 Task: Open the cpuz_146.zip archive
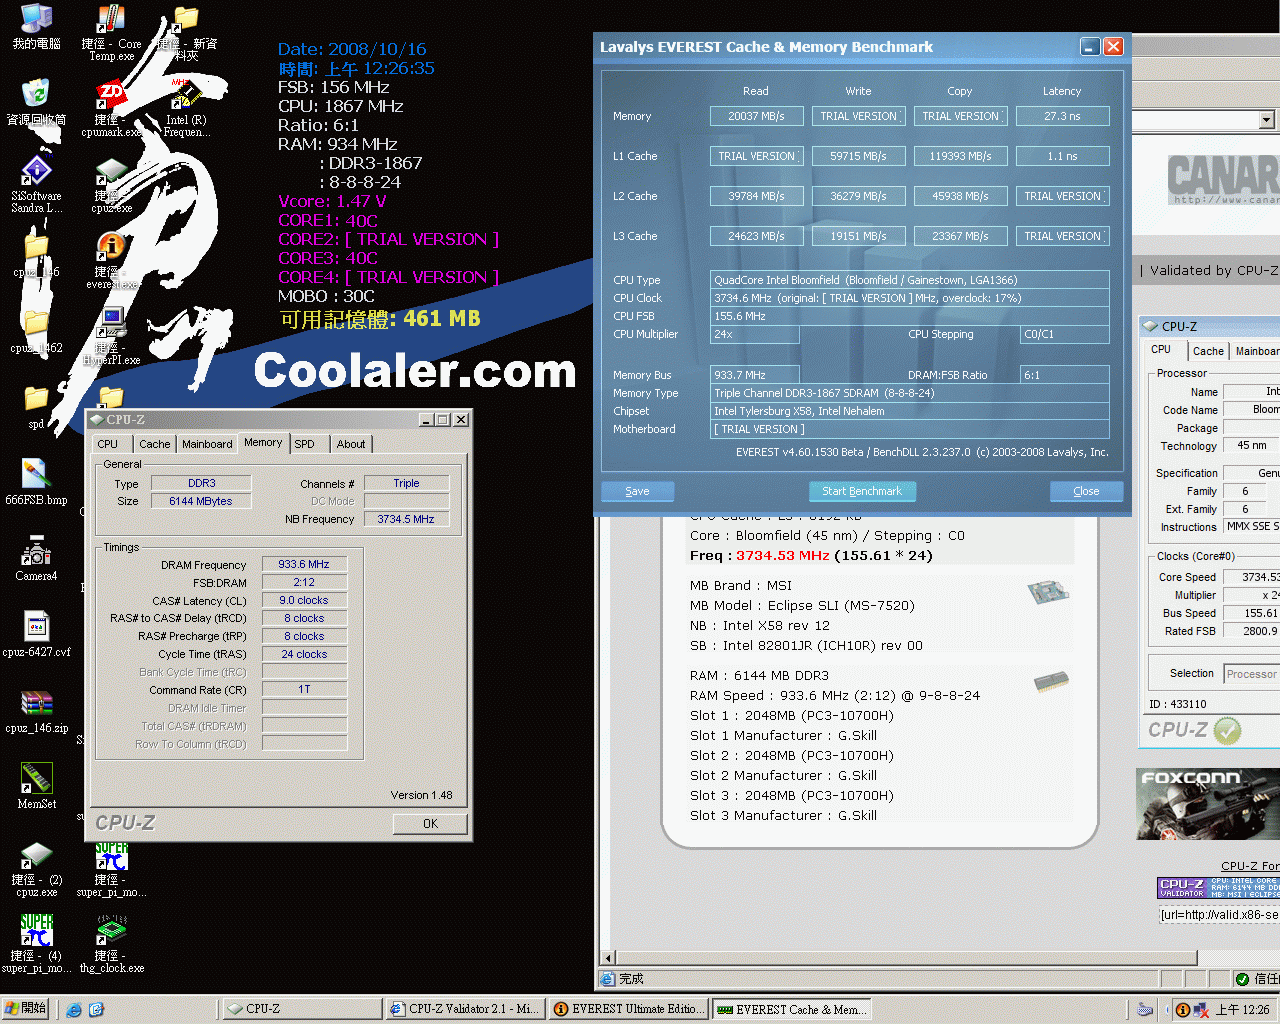coord(36,710)
